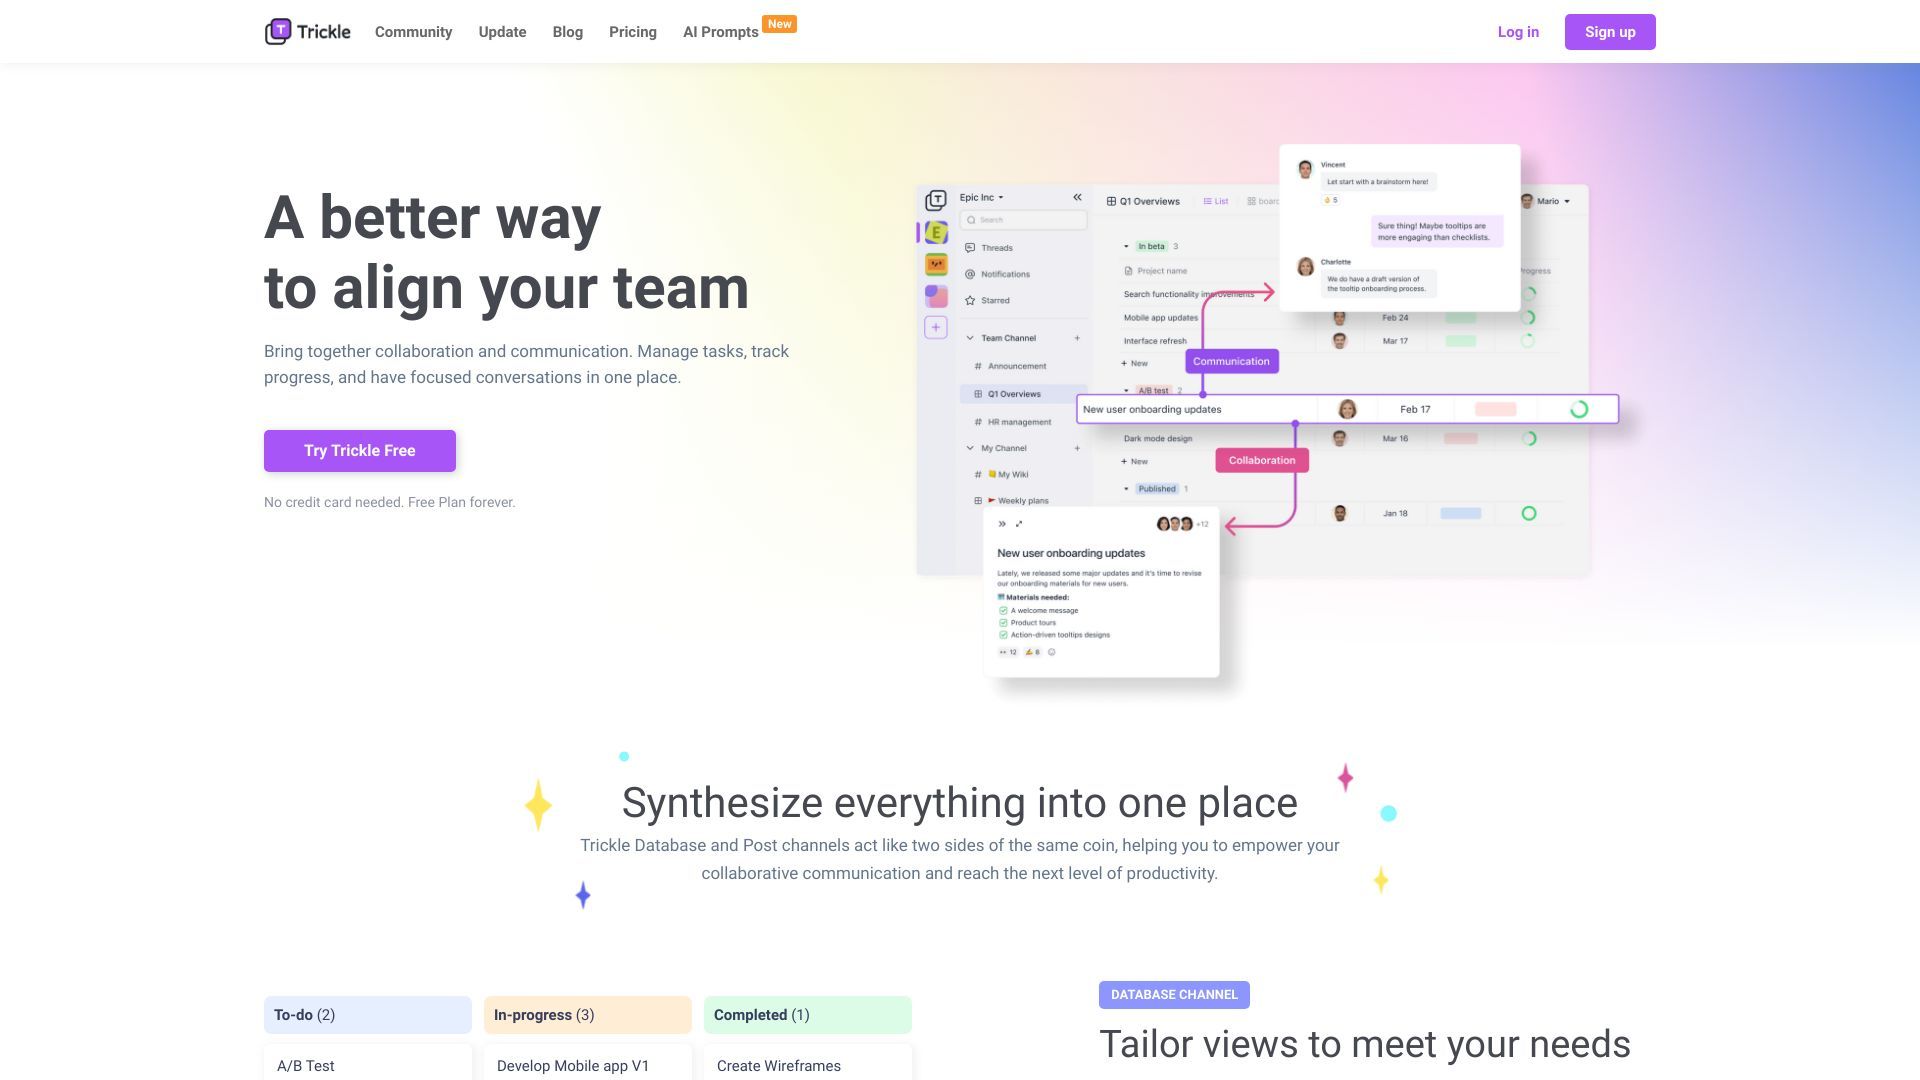Collapse the My Channel group
This screenshot has height=1080, width=1920.
coord(969,448)
